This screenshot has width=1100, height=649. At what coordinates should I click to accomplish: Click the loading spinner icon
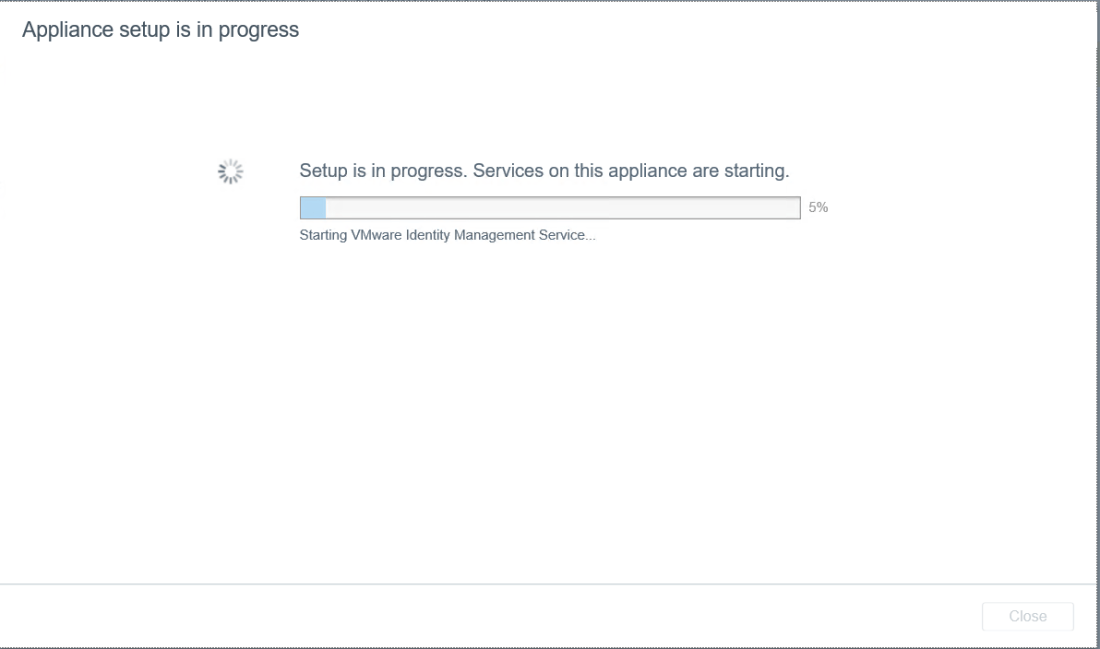(231, 172)
